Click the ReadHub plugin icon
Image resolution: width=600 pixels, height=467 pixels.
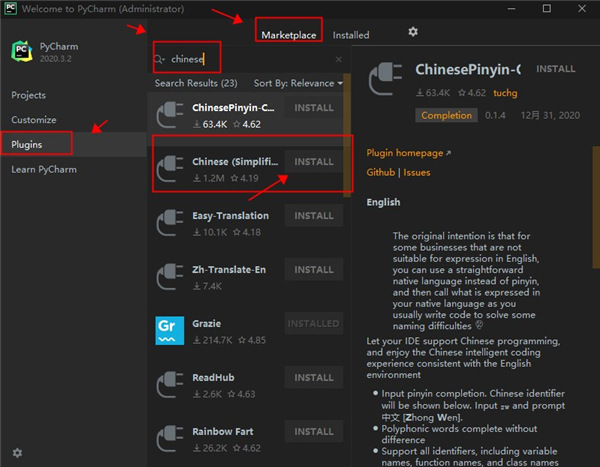click(170, 385)
